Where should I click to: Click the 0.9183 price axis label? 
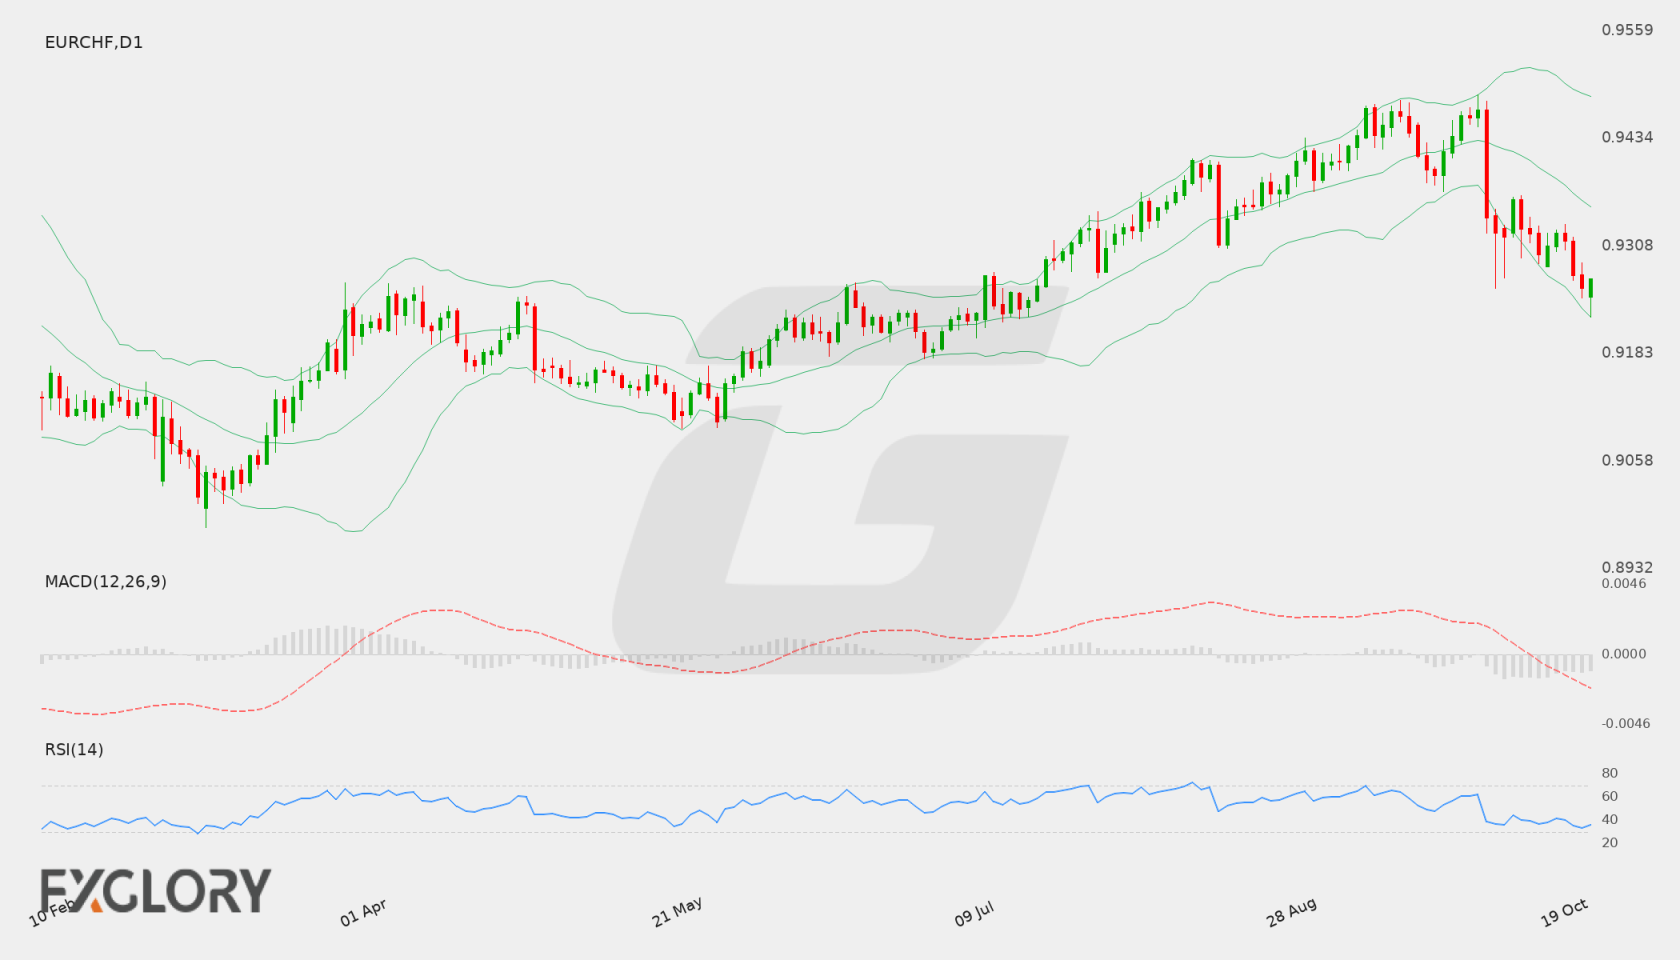click(1627, 352)
